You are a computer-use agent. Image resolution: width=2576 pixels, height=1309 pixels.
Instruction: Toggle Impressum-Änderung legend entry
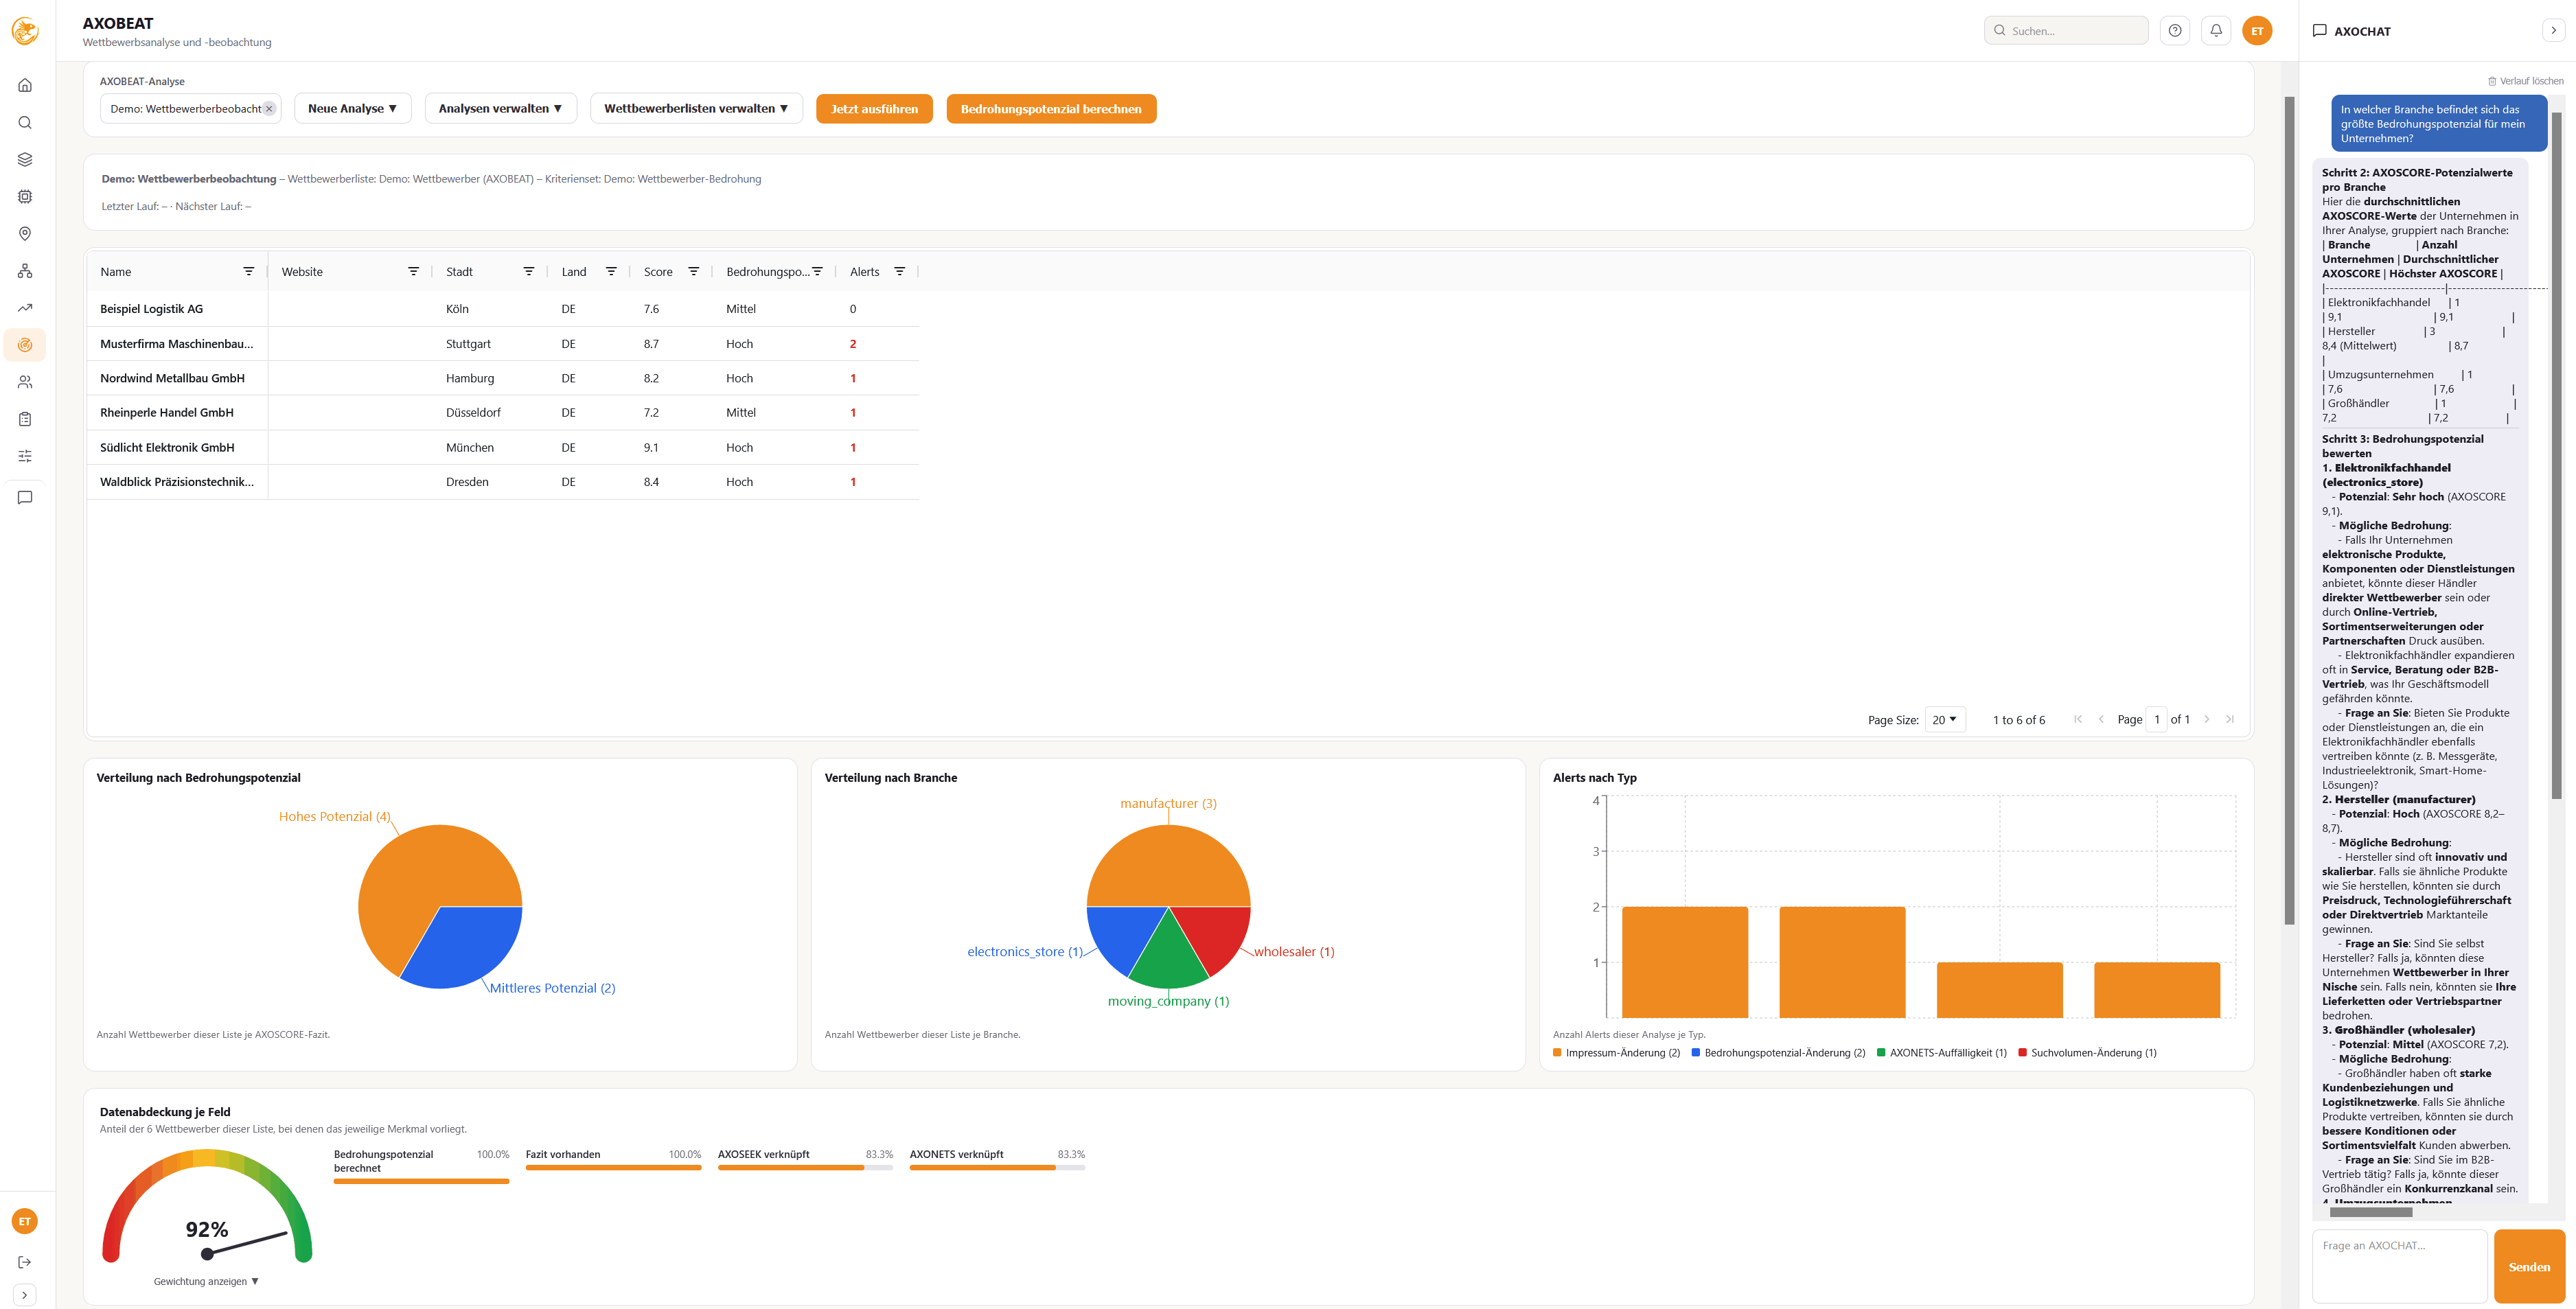pos(1616,1053)
